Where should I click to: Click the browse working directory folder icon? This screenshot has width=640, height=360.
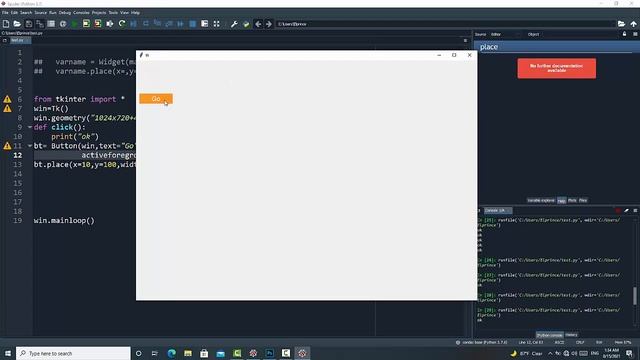click(x=621, y=24)
